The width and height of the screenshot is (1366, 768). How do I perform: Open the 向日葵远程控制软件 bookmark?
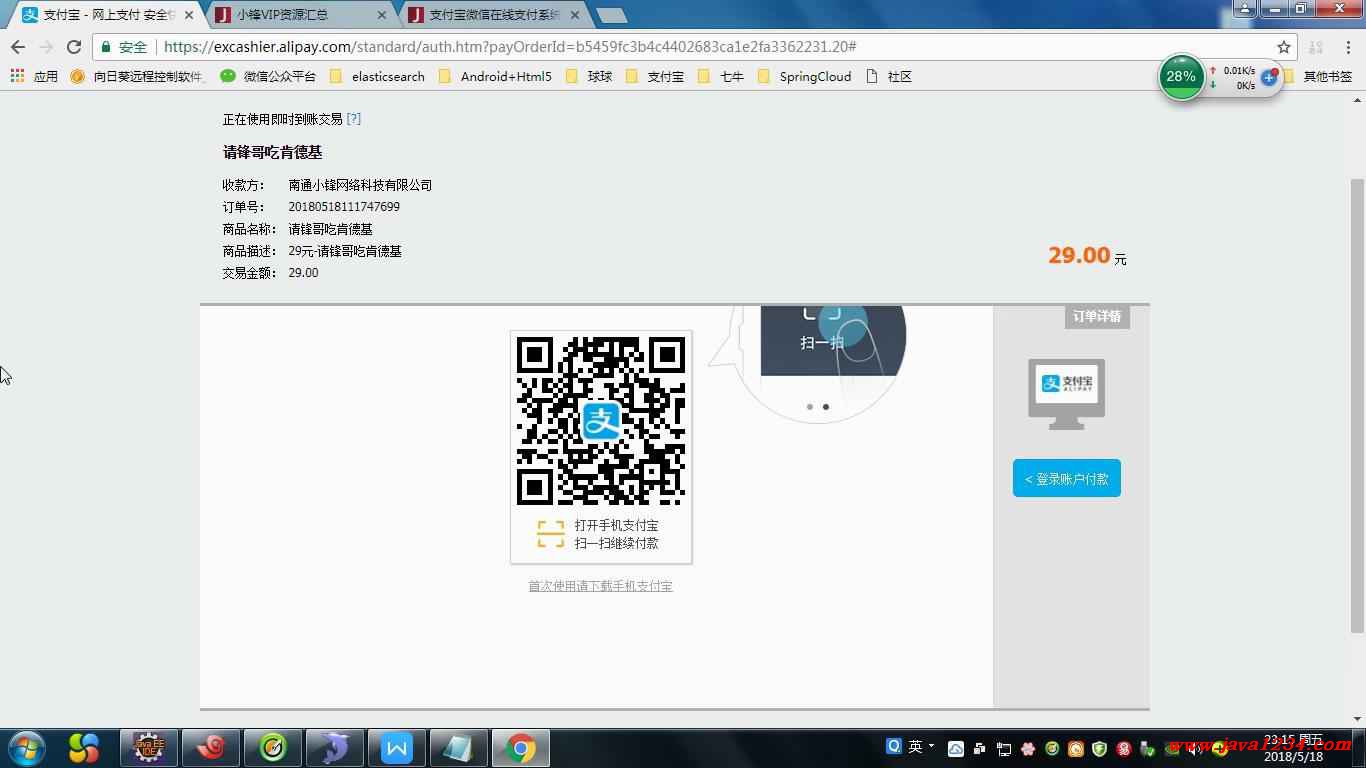point(138,76)
